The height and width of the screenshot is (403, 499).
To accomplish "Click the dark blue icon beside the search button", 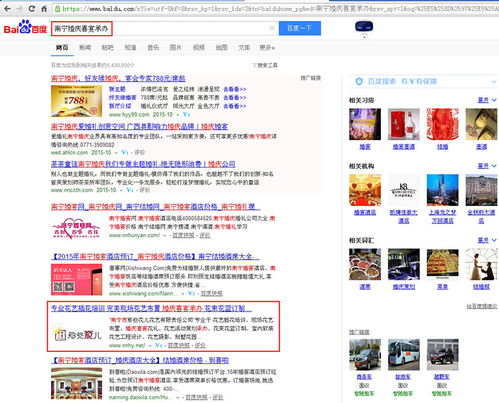I will 364,27.
